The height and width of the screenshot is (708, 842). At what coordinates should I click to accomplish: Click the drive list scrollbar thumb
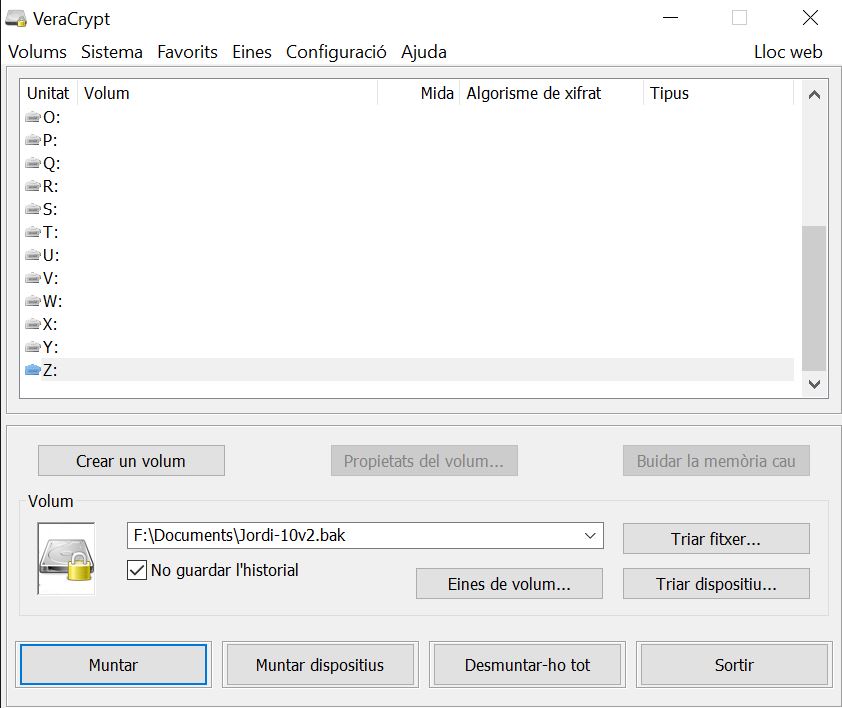(814, 298)
